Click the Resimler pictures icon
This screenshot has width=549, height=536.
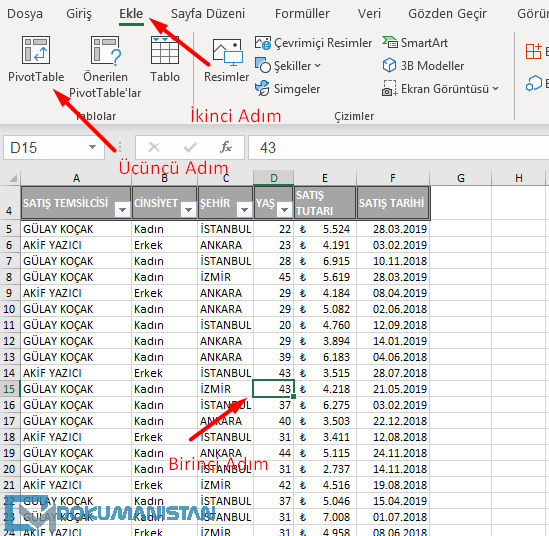[x=227, y=53]
